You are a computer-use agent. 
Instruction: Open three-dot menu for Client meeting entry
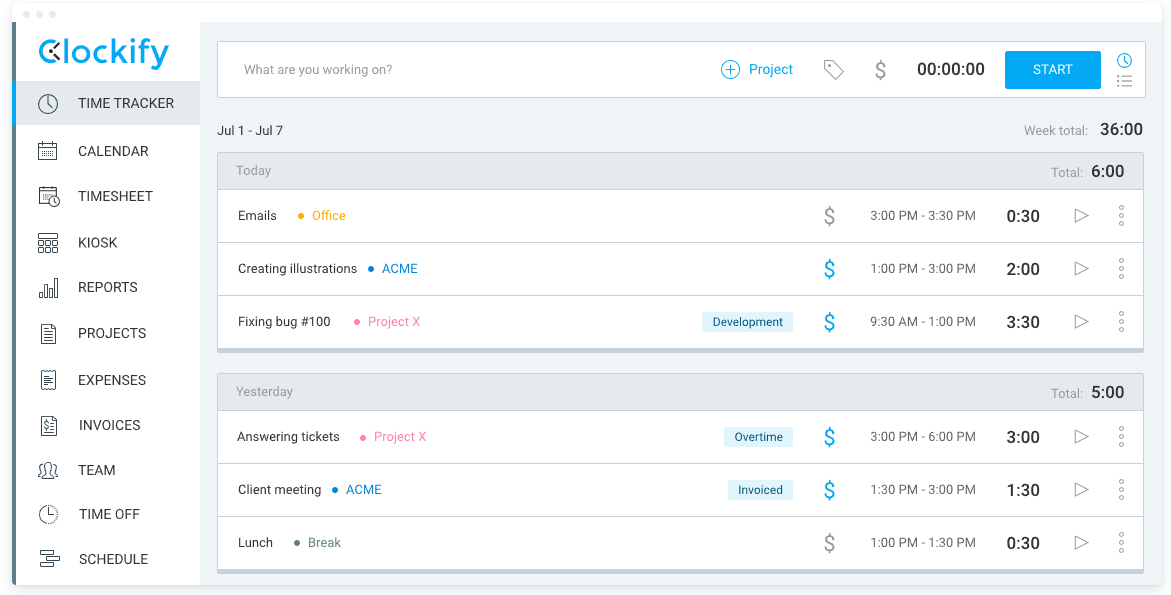point(1121,490)
